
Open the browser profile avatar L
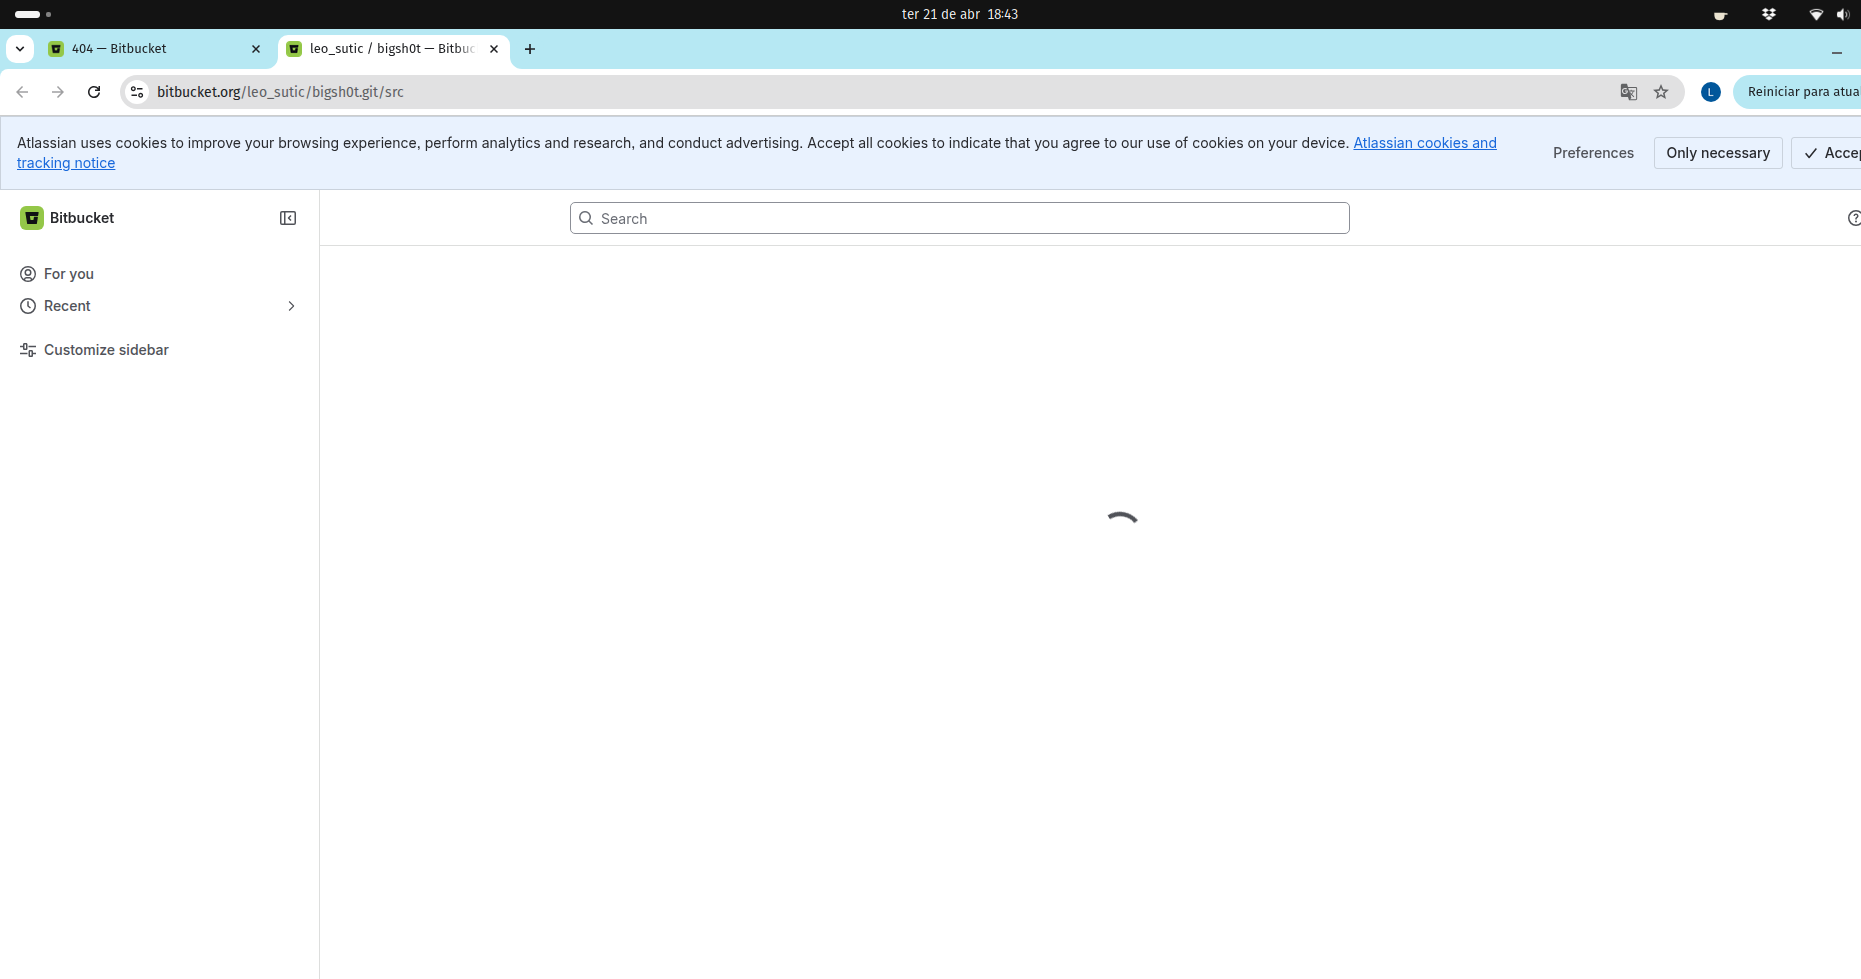pyautogui.click(x=1711, y=92)
